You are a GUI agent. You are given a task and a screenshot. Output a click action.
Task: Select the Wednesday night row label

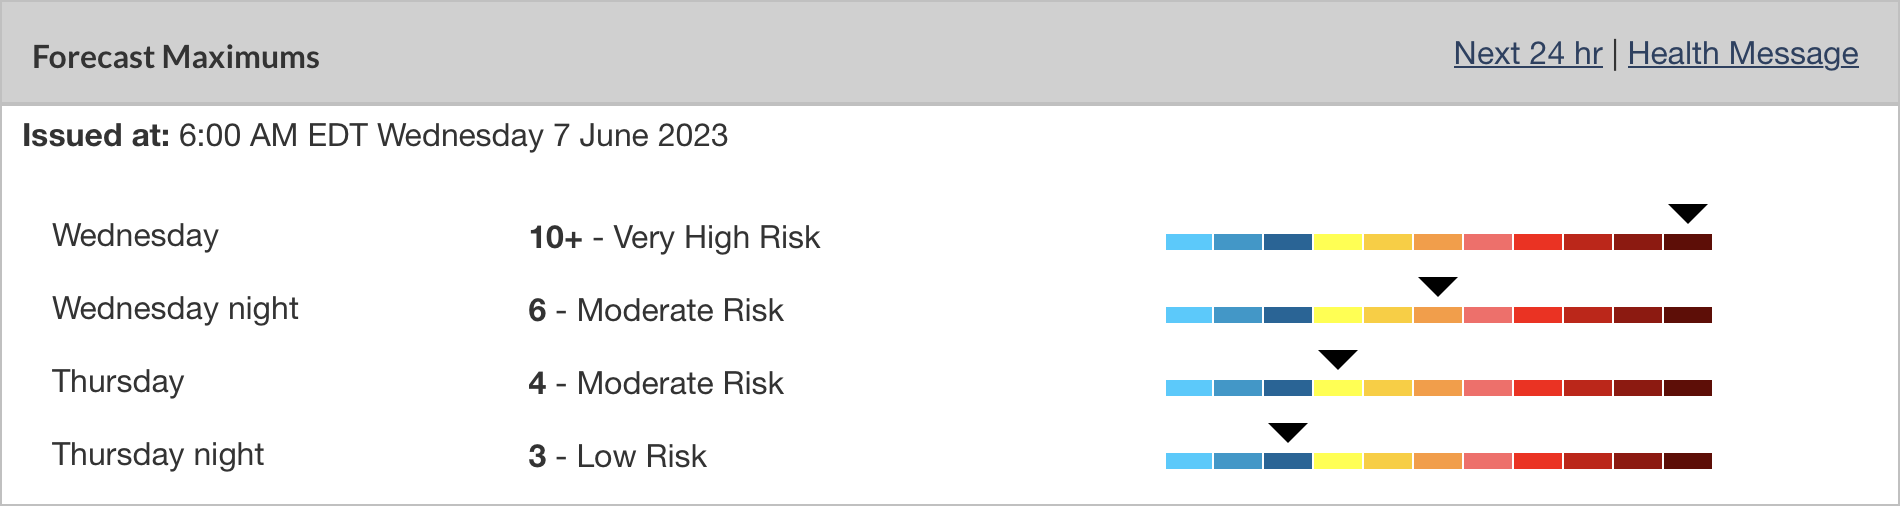[175, 309]
